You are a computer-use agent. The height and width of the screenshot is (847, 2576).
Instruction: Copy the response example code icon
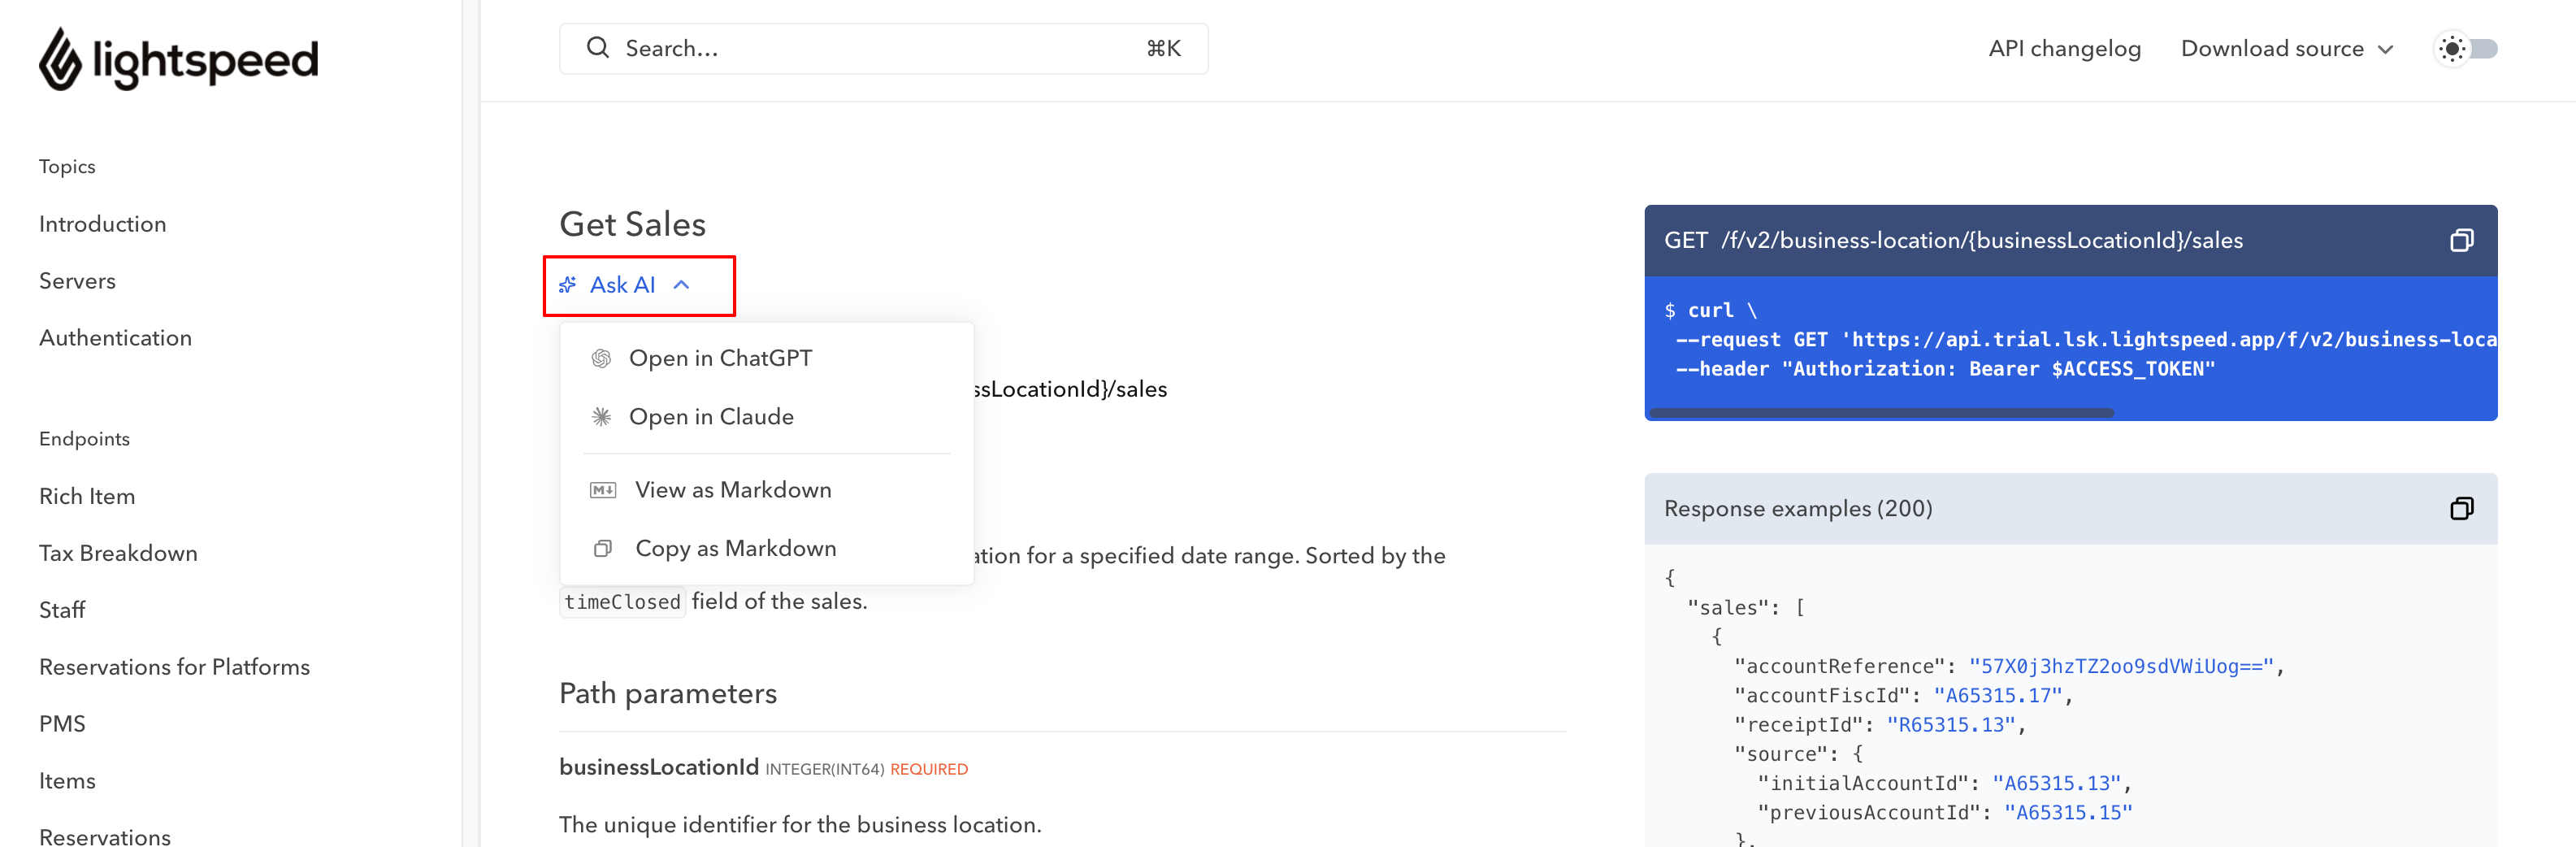[2461, 509]
